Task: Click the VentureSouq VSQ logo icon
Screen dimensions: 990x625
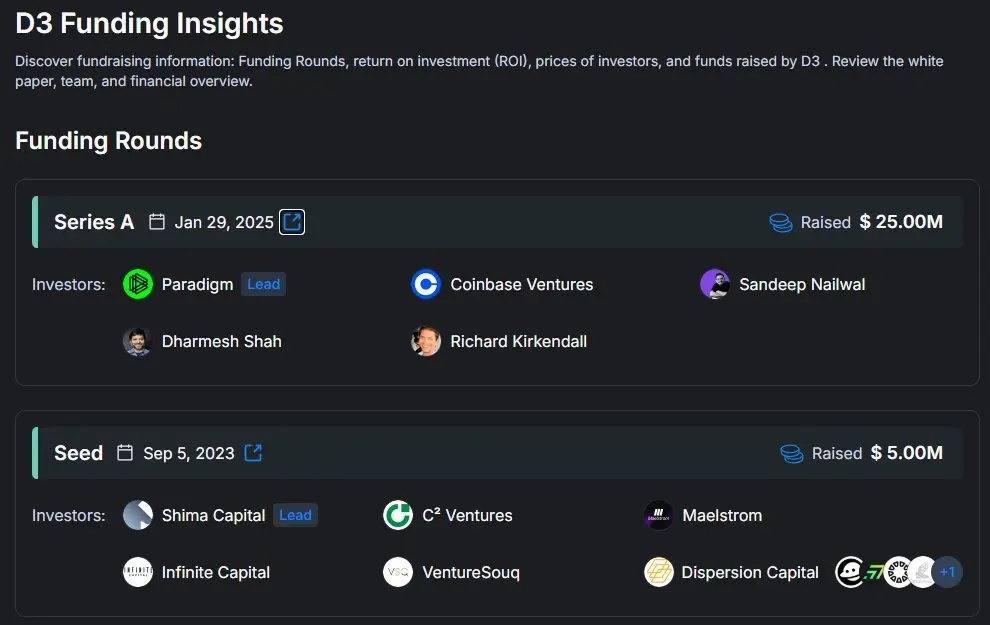Action: point(398,572)
